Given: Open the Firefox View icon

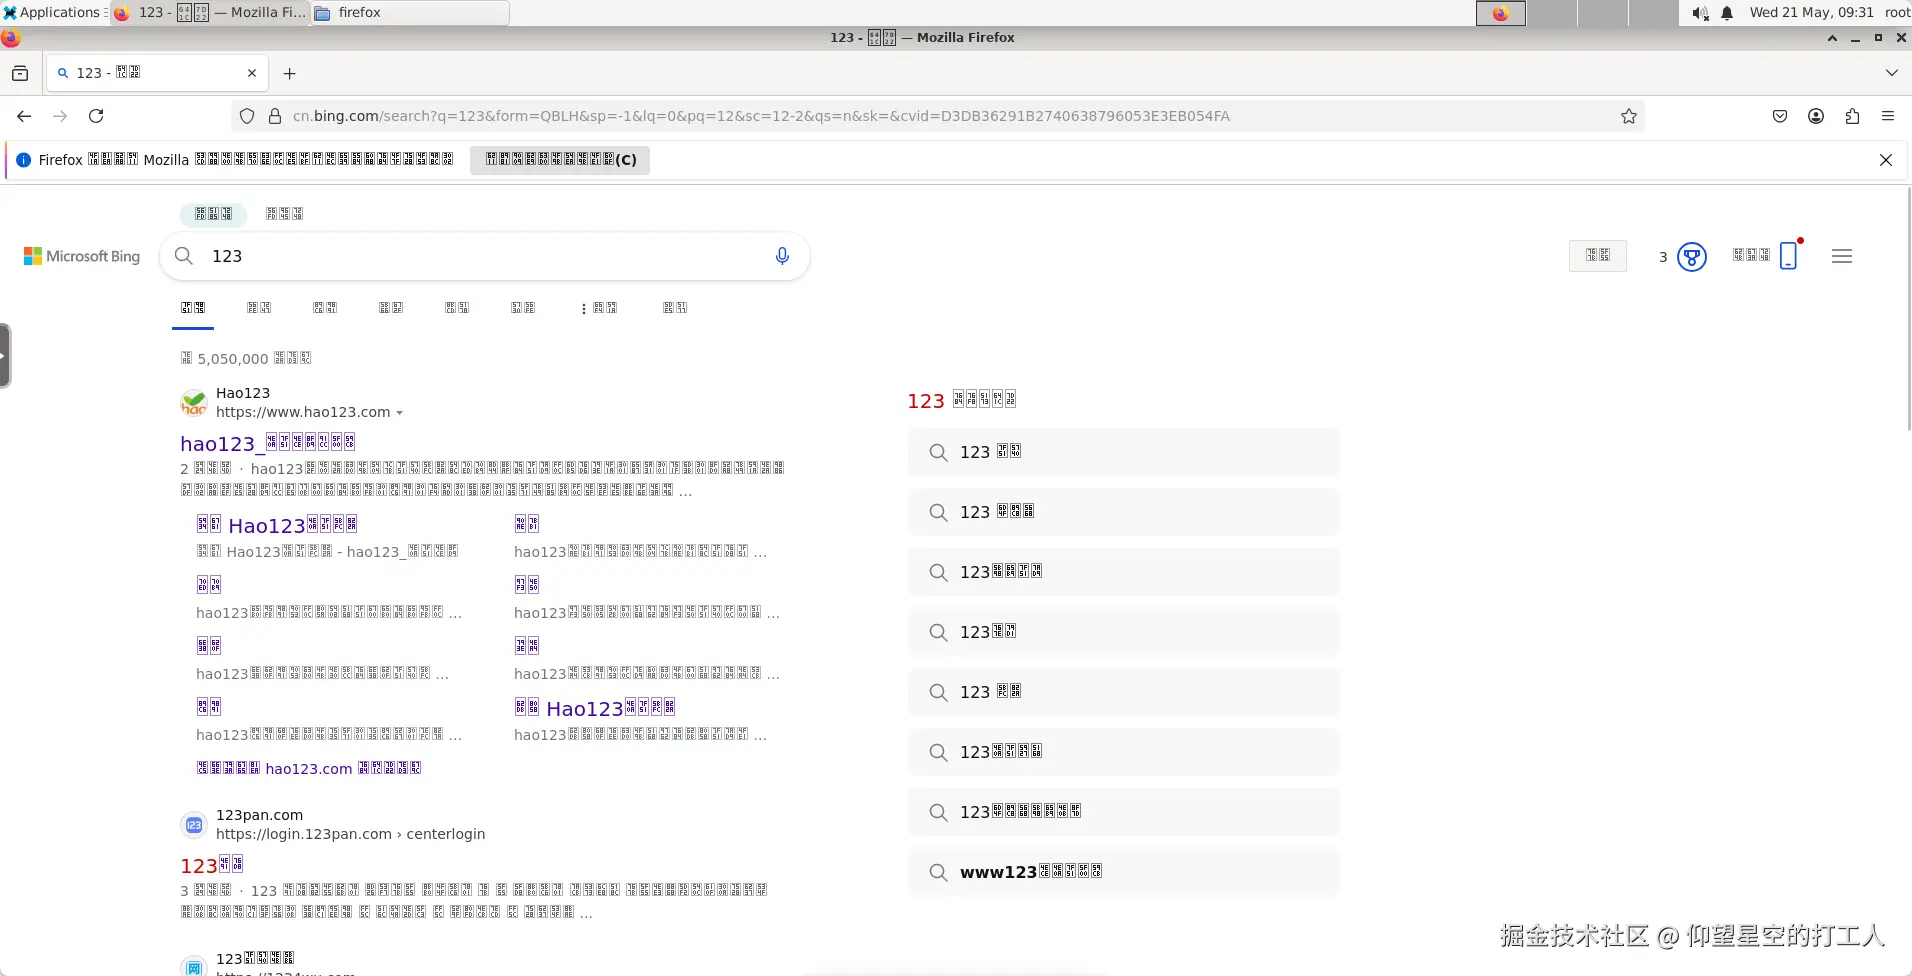Looking at the screenshot, I should tap(20, 73).
